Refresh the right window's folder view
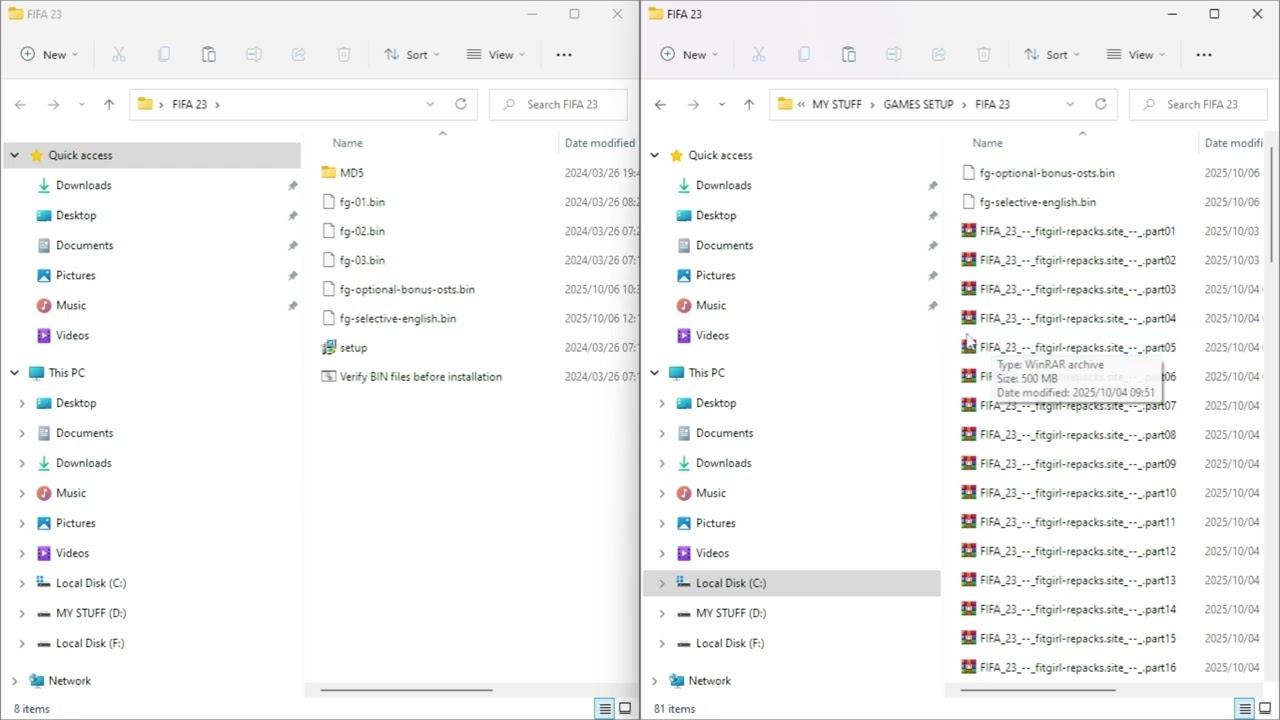Screen dimensions: 1280x720 pos(1101,104)
